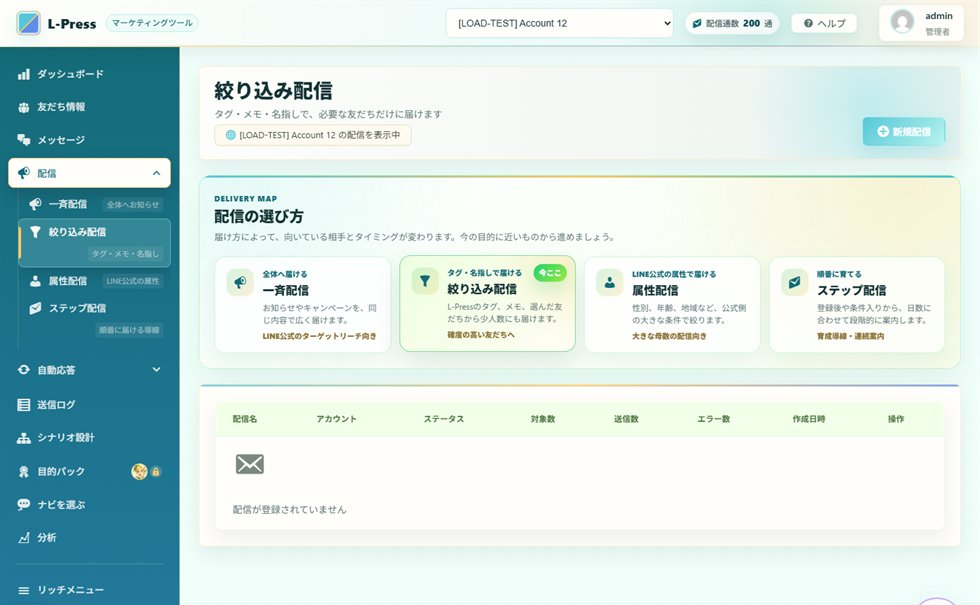Click the globe icon in account badge

[230, 135]
